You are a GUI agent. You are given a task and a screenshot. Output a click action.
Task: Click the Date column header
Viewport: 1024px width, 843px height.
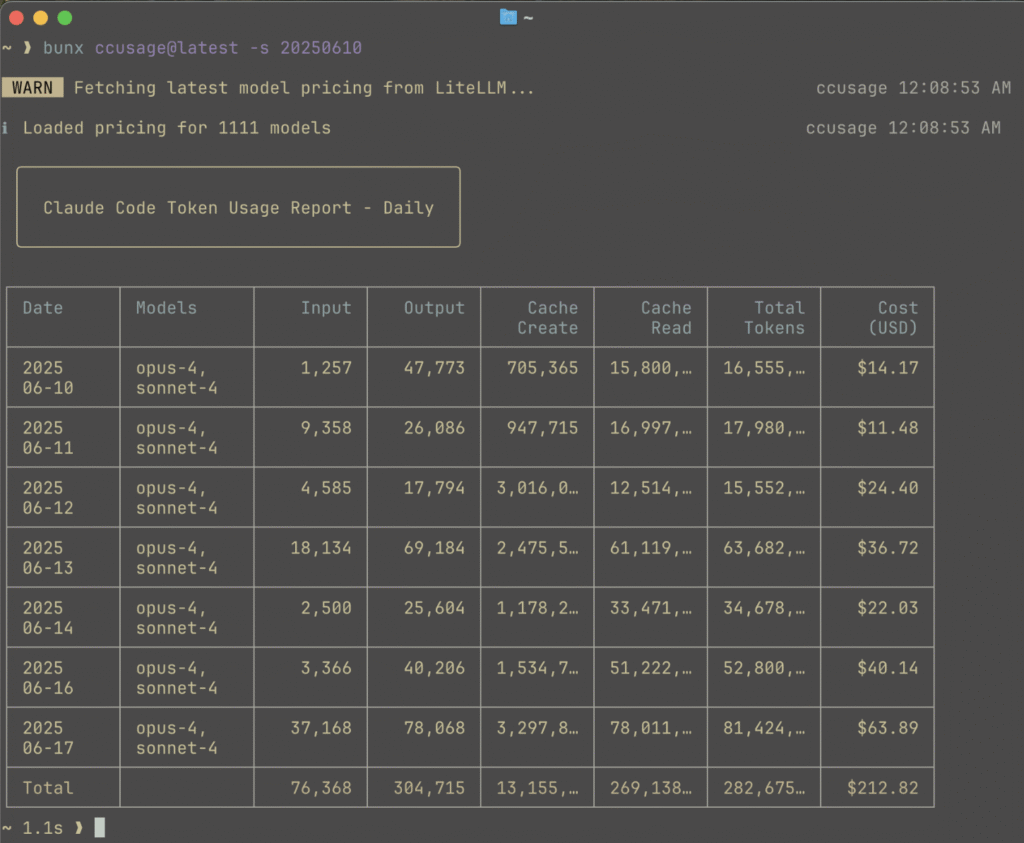click(x=43, y=308)
